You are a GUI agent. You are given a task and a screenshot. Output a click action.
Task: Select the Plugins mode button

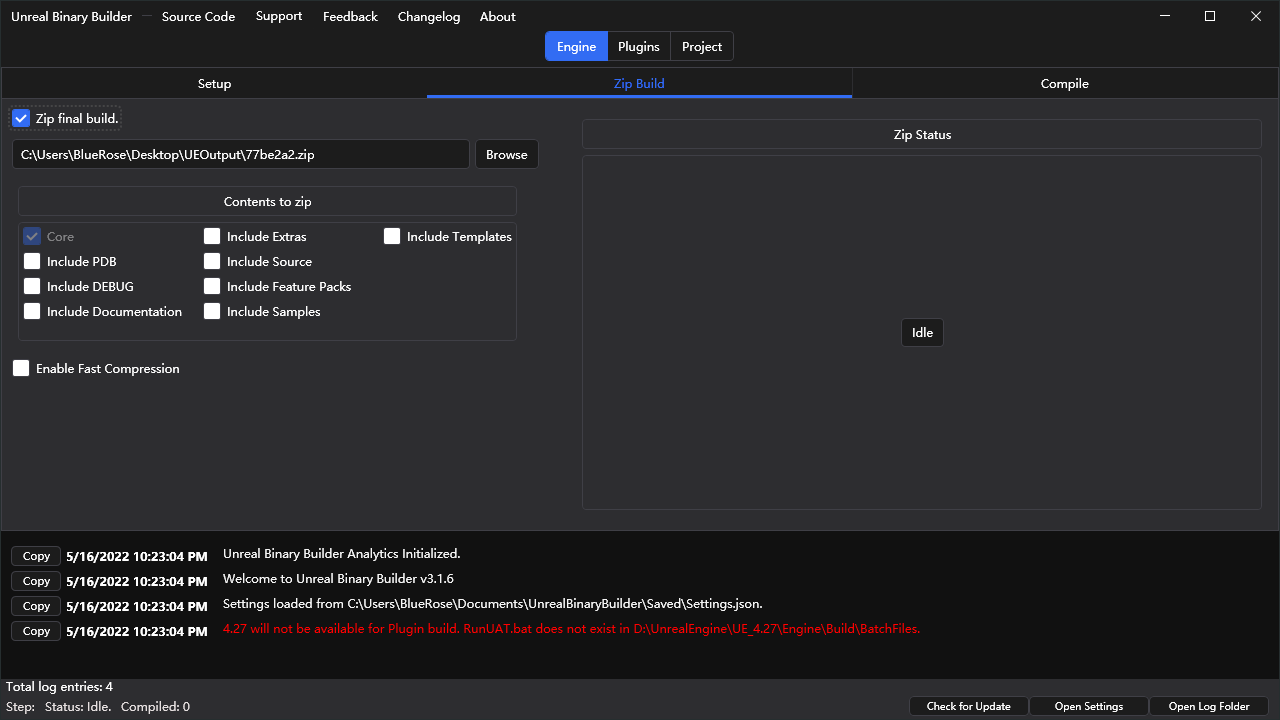pos(638,47)
